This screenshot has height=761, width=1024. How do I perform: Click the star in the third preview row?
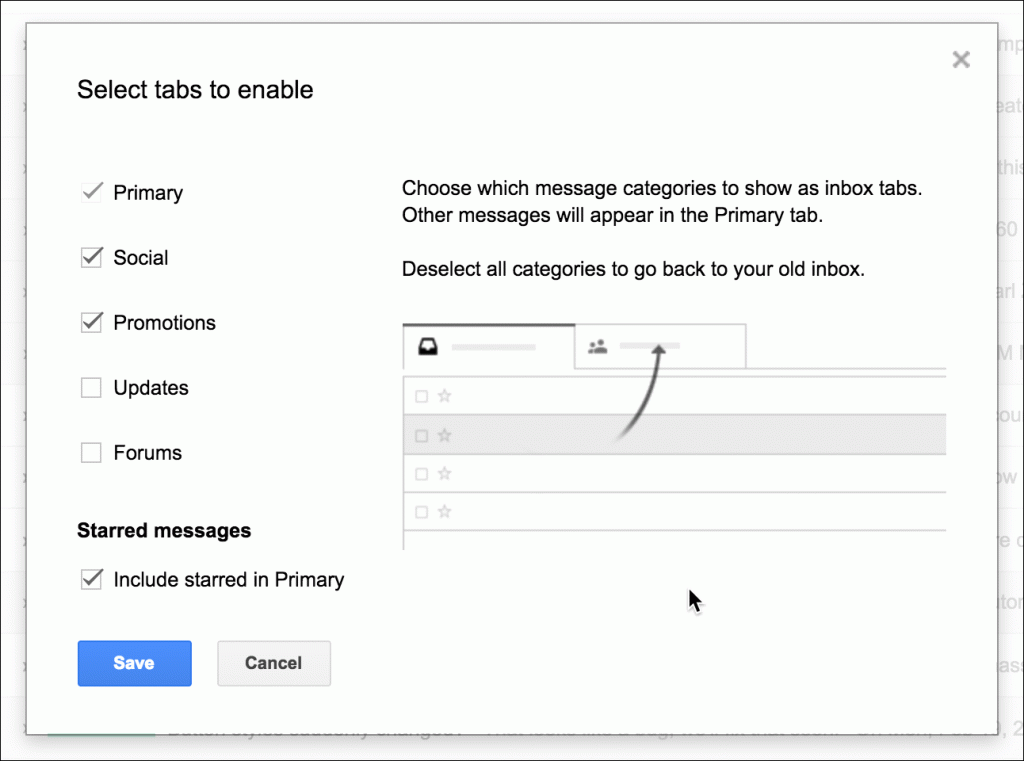click(445, 473)
